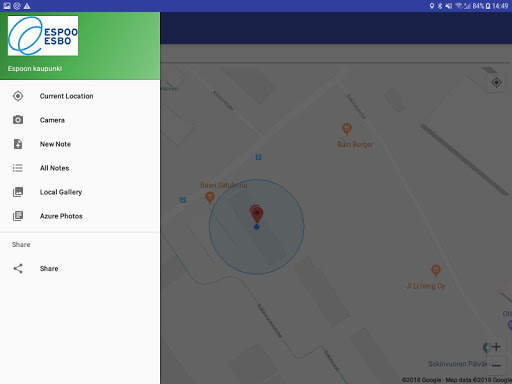Click the All Notes list icon

tap(18, 168)
